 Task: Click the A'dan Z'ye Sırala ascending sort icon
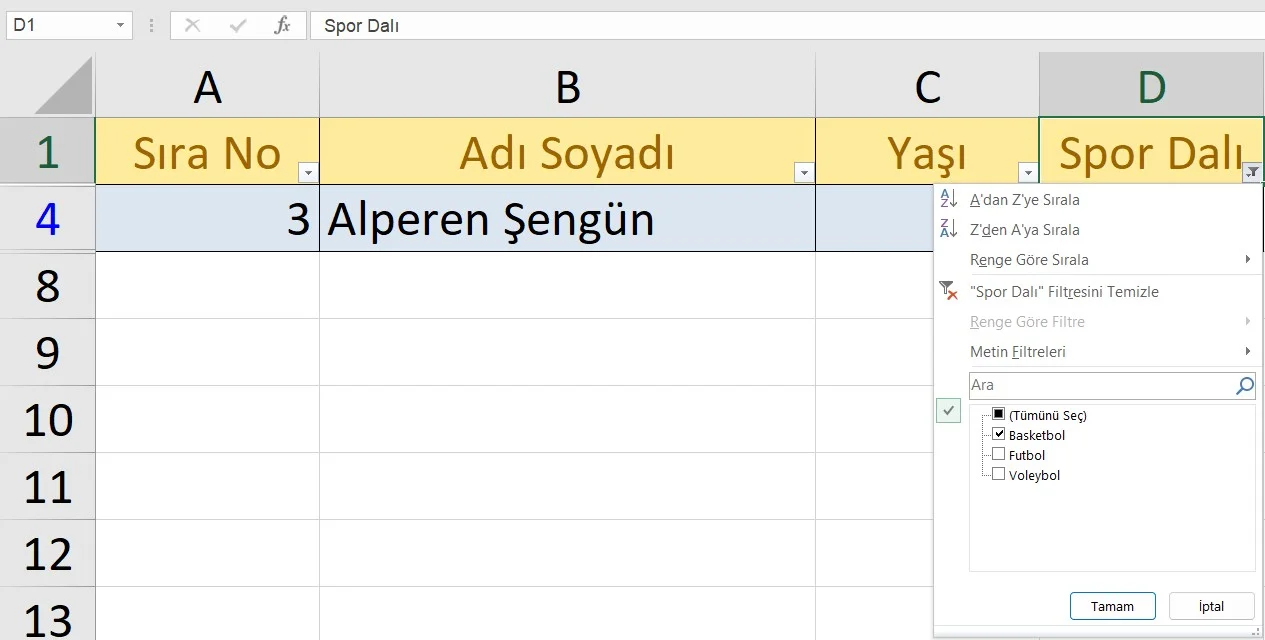point(947,199)
